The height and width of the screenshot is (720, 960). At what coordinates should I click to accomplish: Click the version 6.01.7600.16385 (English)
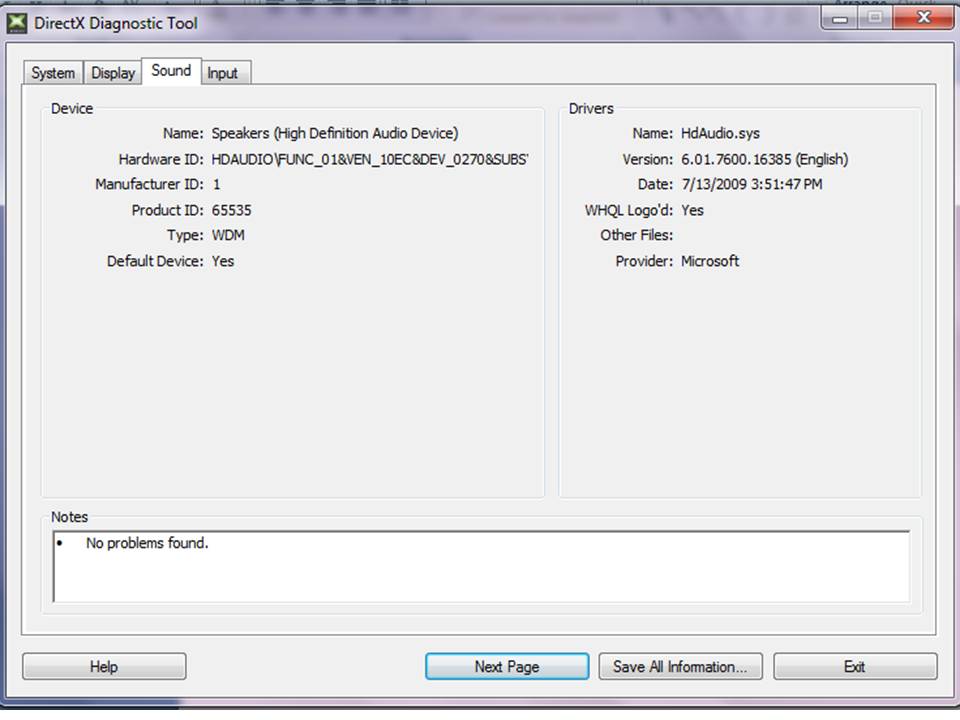(x=765, y=159)
